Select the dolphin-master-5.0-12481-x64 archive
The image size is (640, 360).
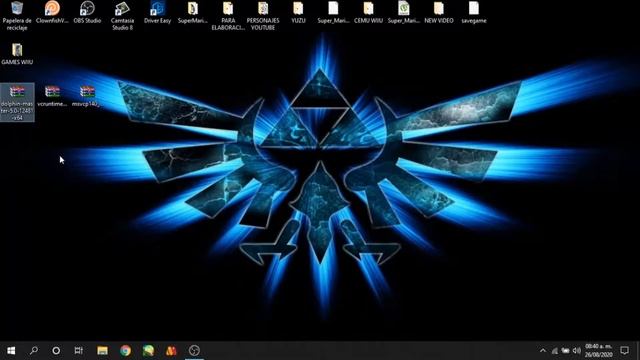pyautogui.click(x=17, y=102)
